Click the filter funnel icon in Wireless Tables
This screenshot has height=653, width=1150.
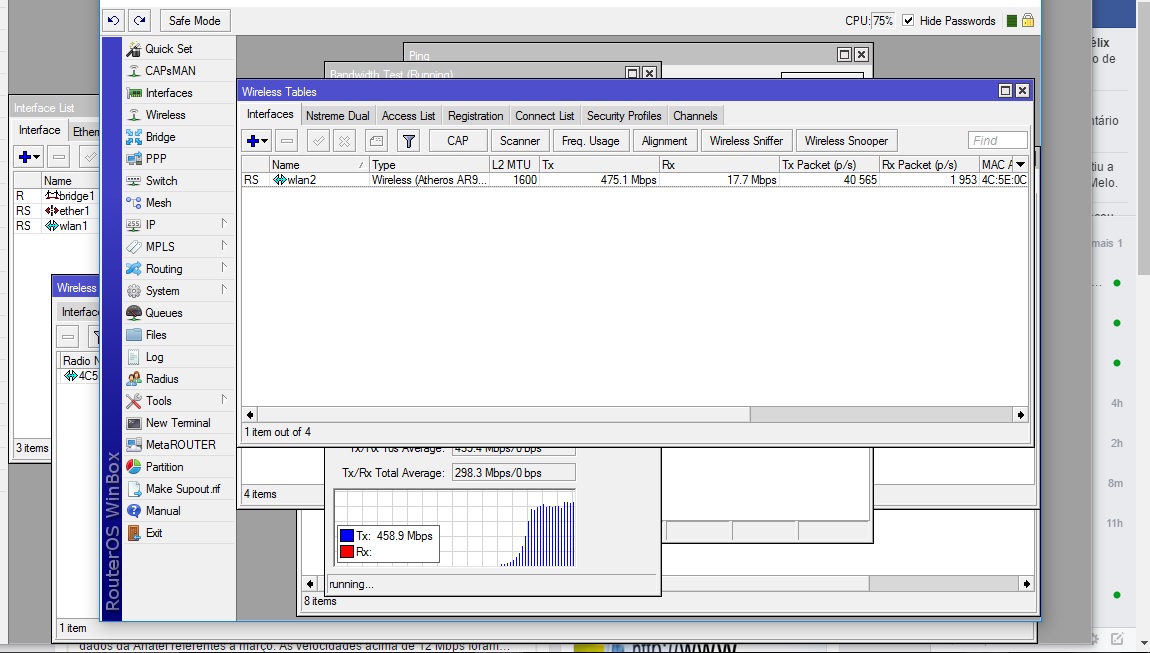coord(408,141)
